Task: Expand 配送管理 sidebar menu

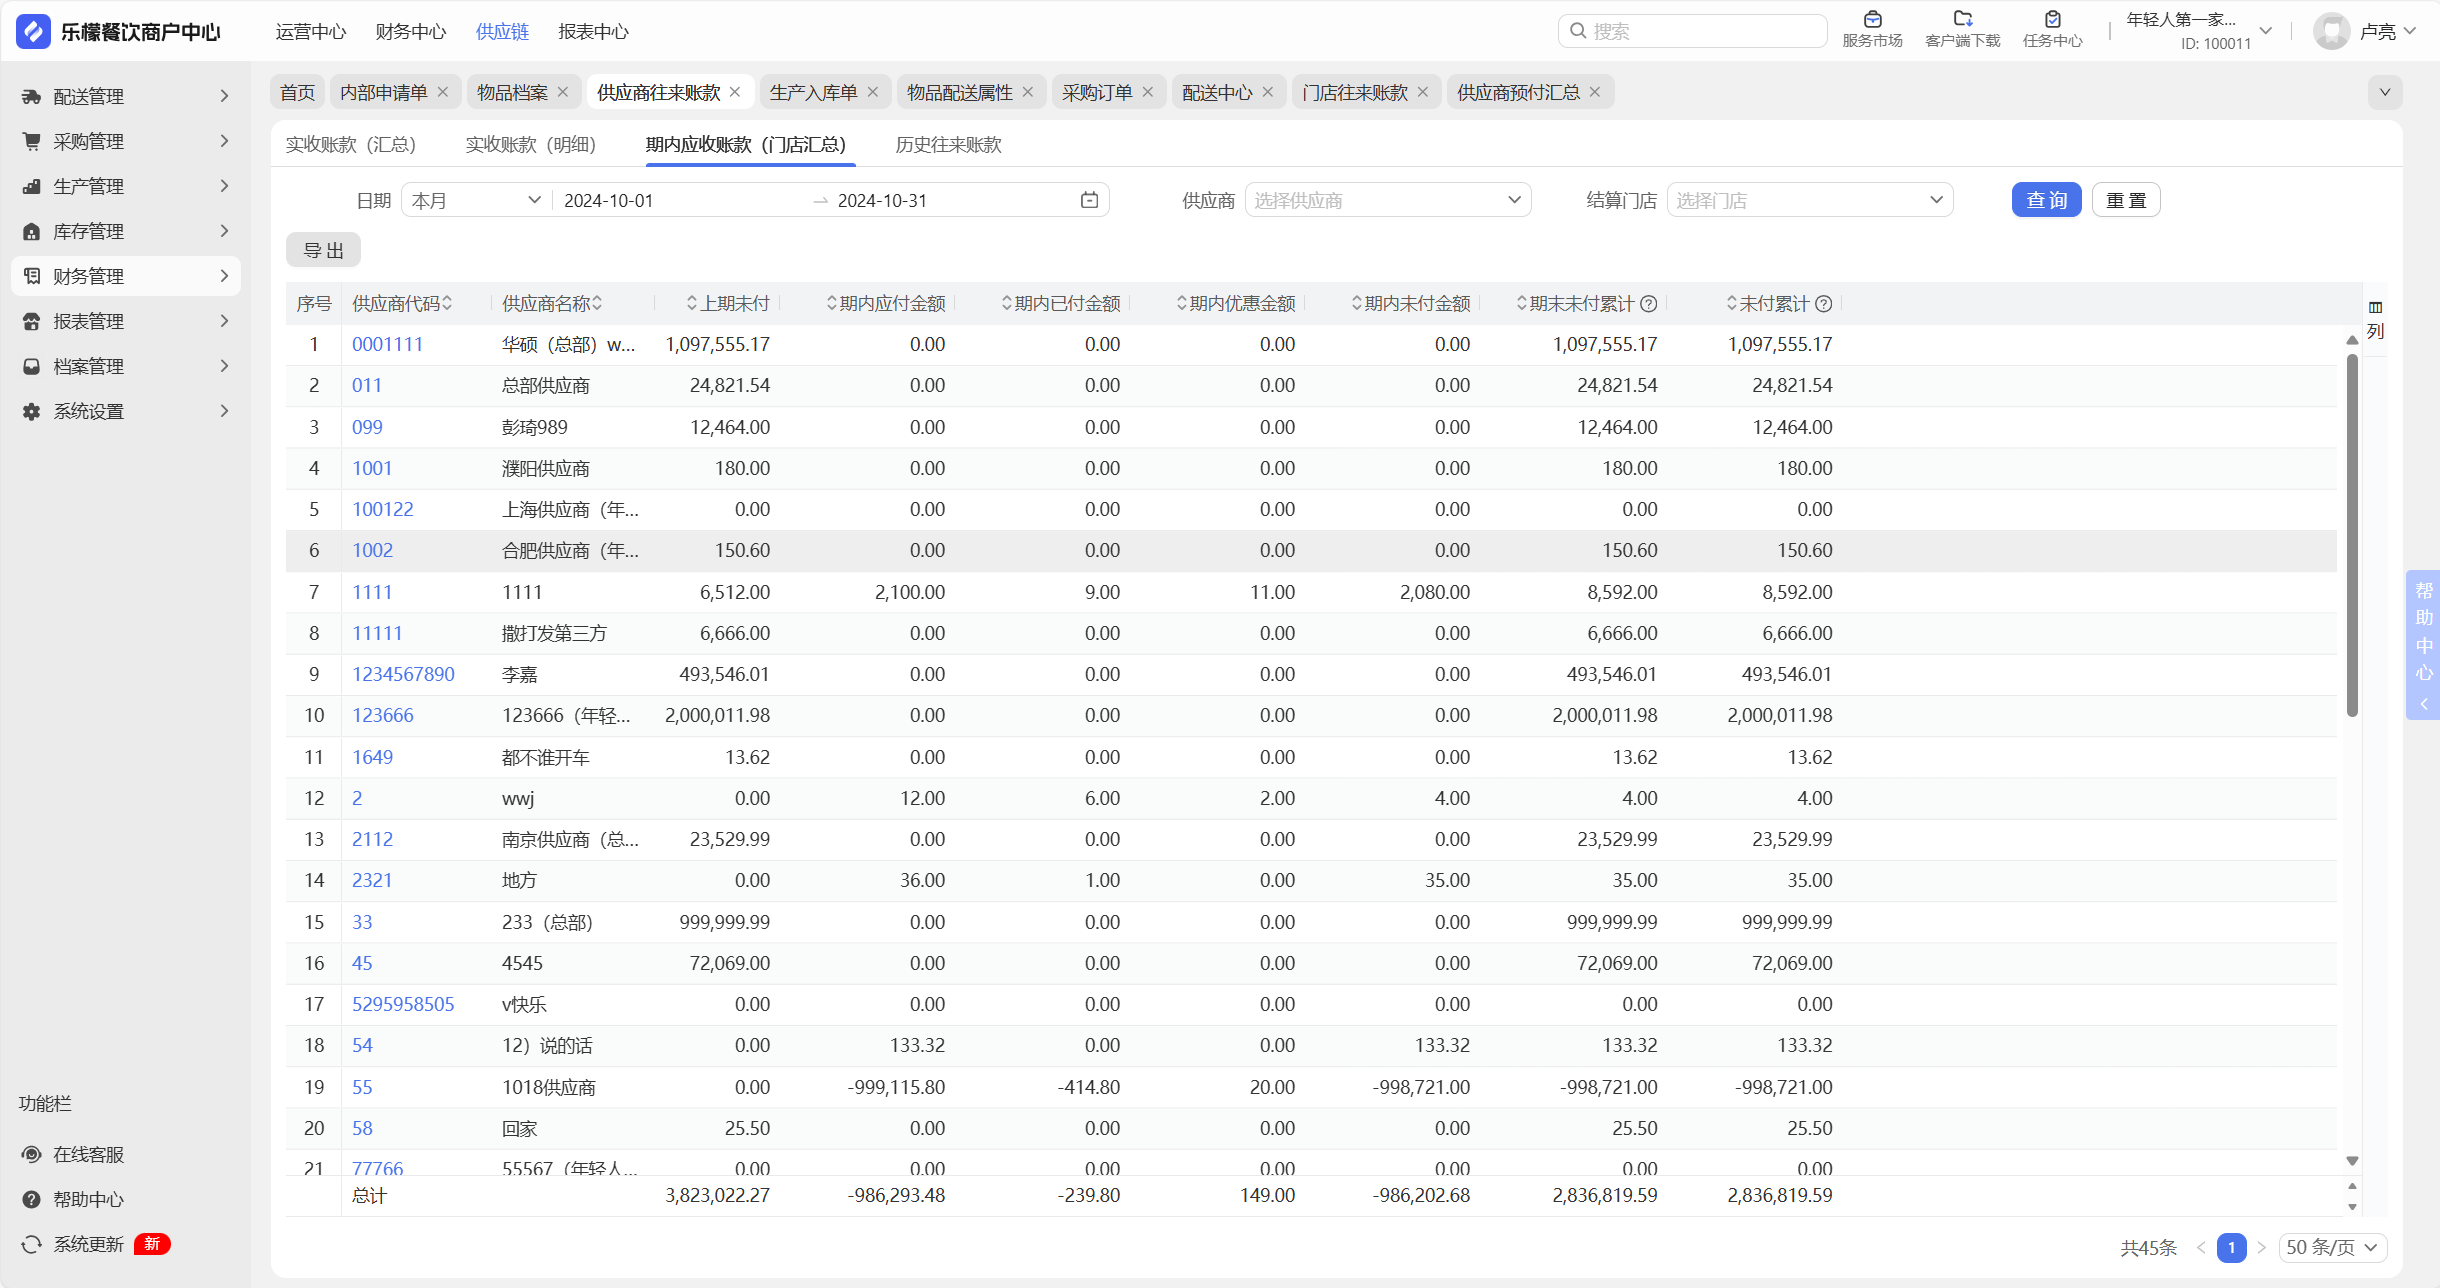Action: pyautogui.click(x=126, y=96)
